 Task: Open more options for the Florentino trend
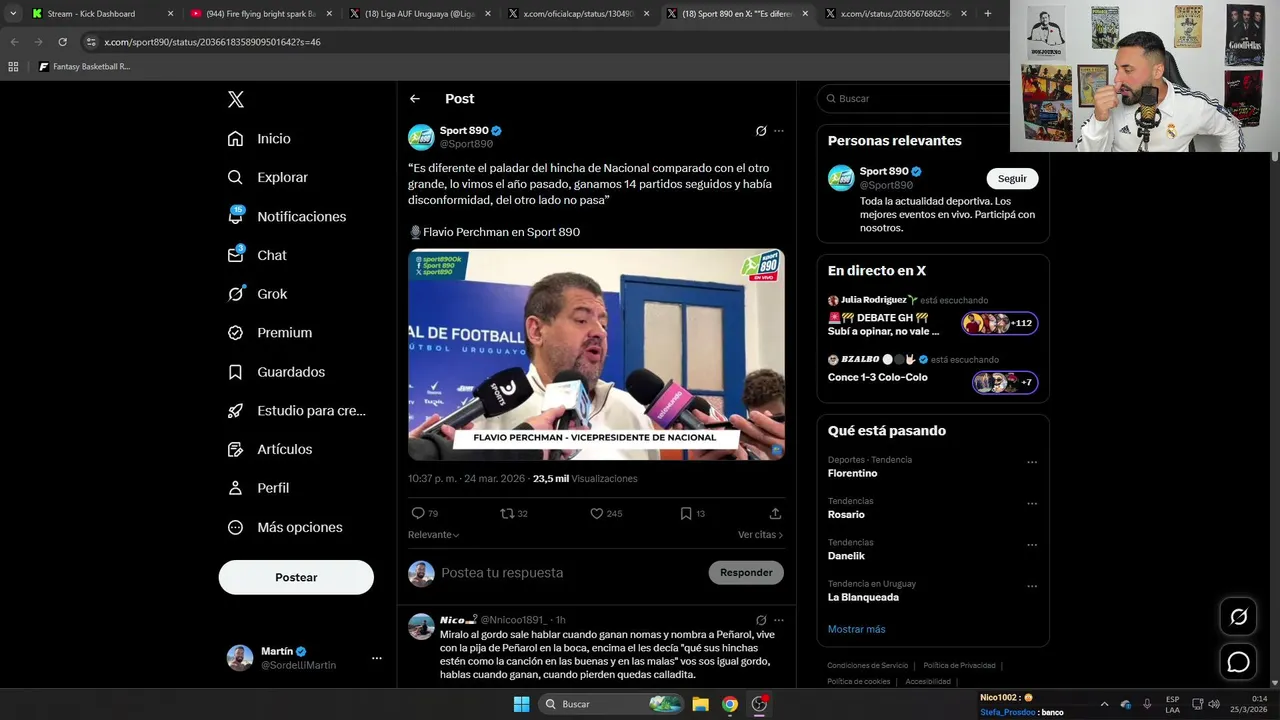click(x=1032, y=462)
